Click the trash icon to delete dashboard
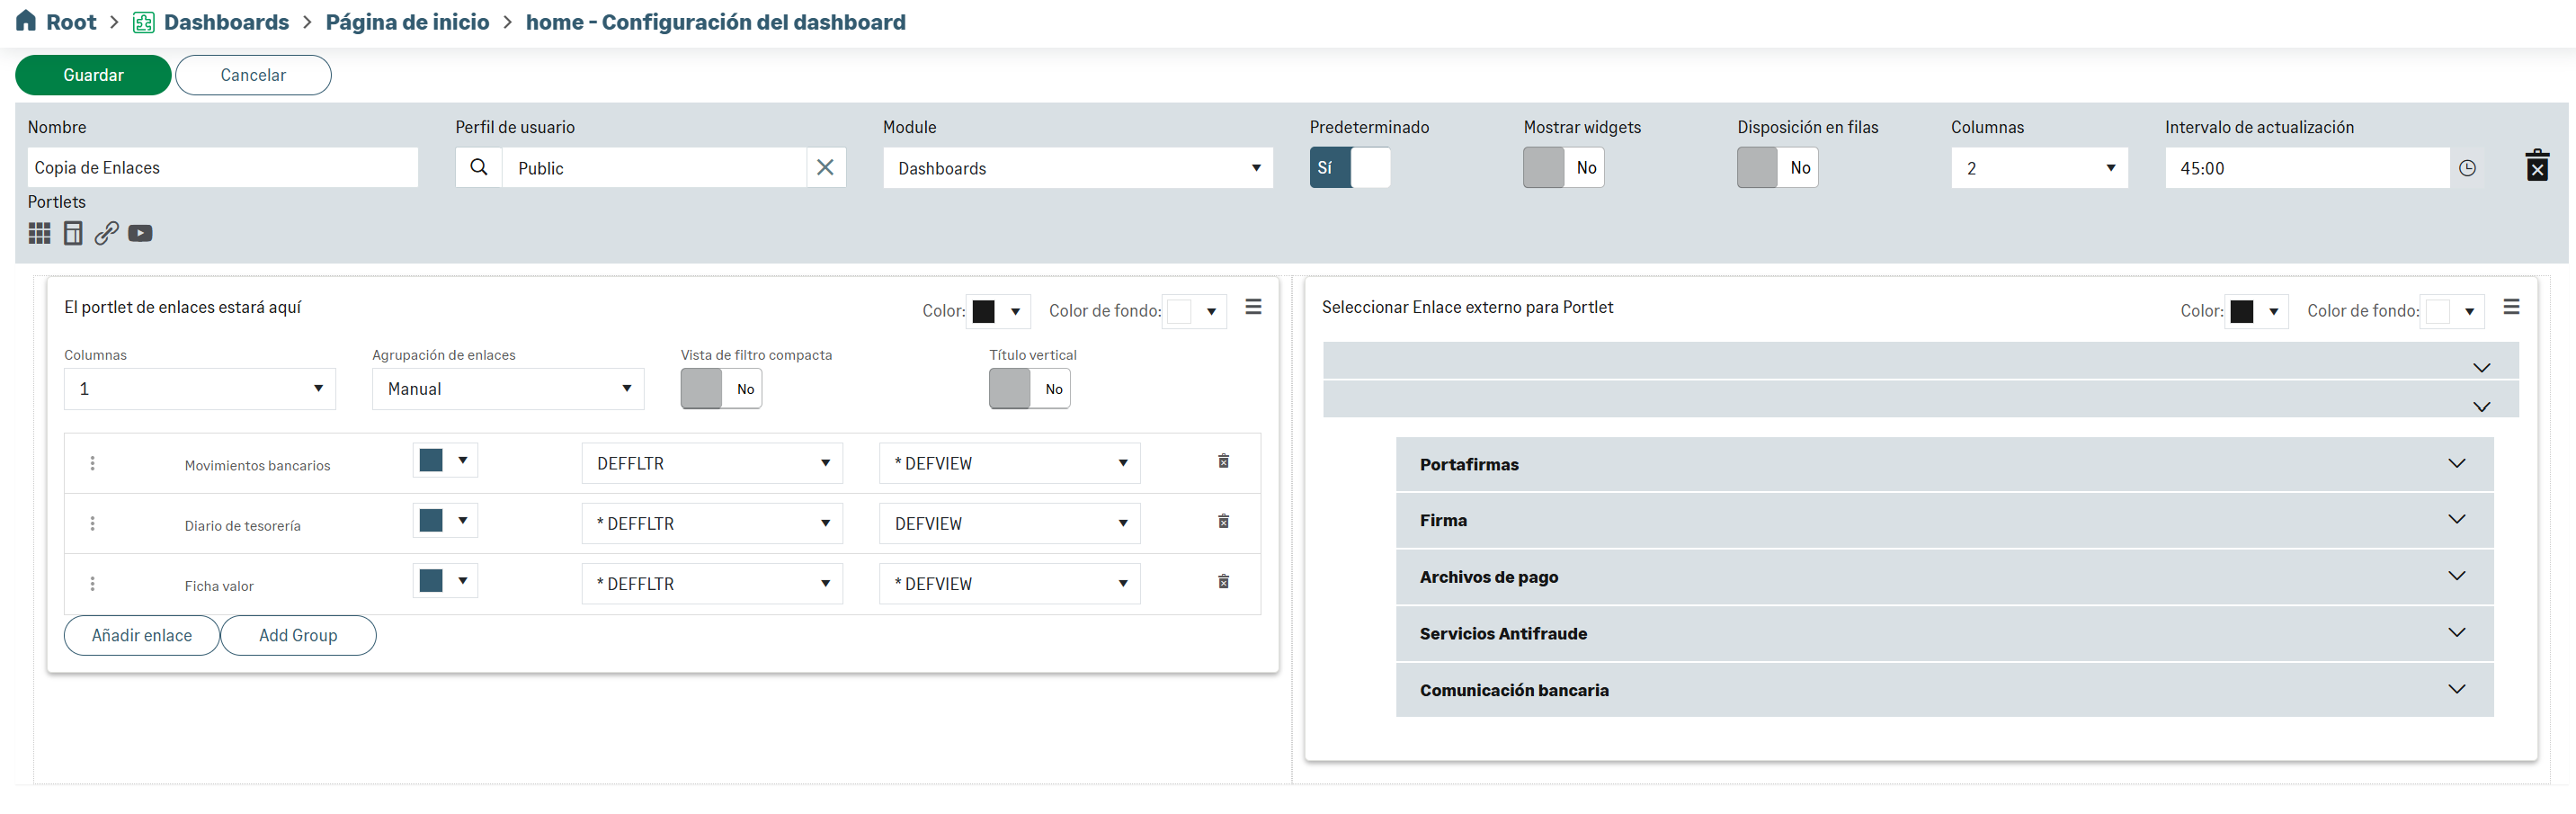 [2536, 166]
